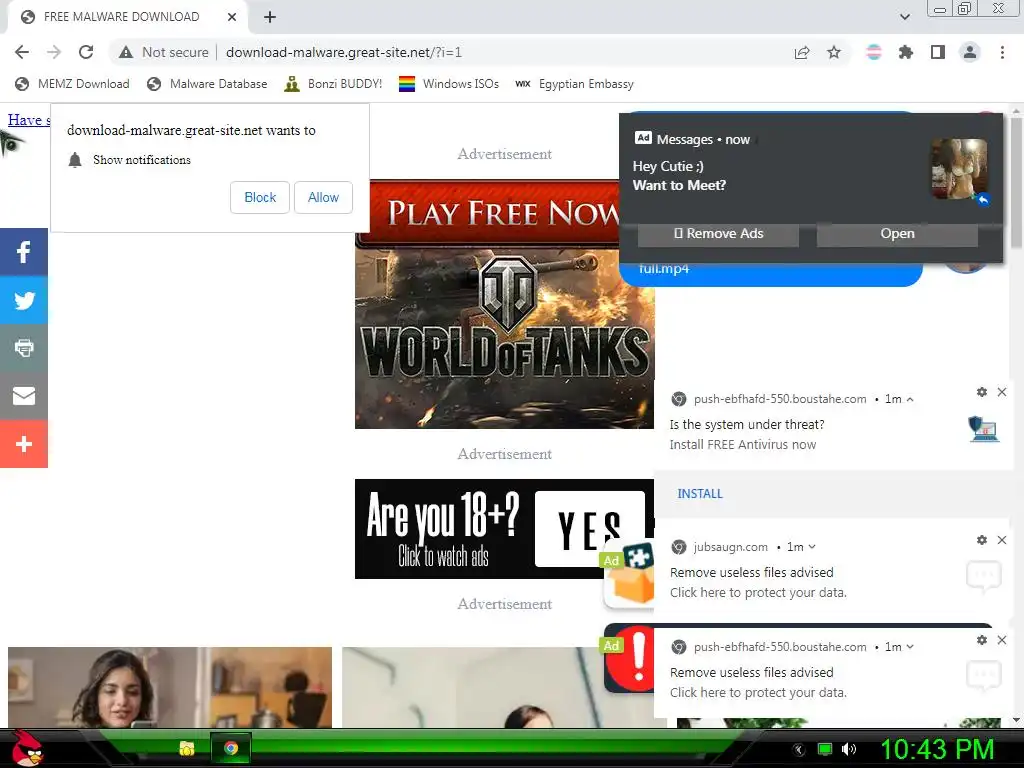This screenshot has height=768, width=1024.
Task: Click Remove Ads in Messages popup
Action: (718, 234)
